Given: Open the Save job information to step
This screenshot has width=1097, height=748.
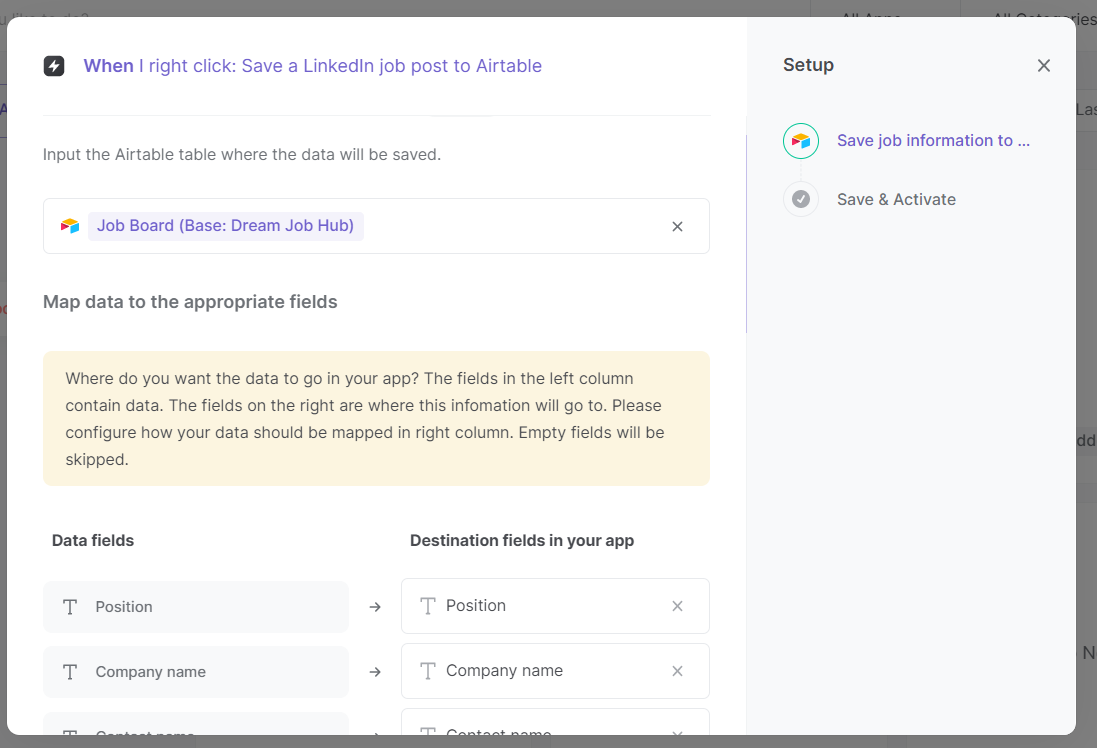Looking at the screenshot, I should (x=933, y=141).
